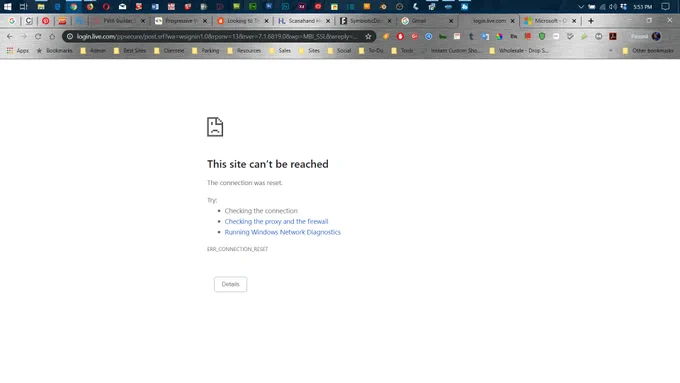Open Adobe XD from the taskbar
Viewport: 680px width, 383px height.
pos(301,7)
